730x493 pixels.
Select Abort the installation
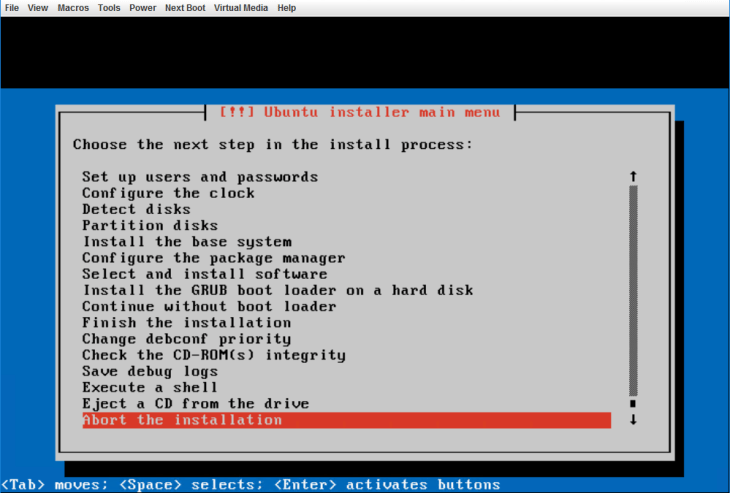pyautogui.click(x=182, y=420)
